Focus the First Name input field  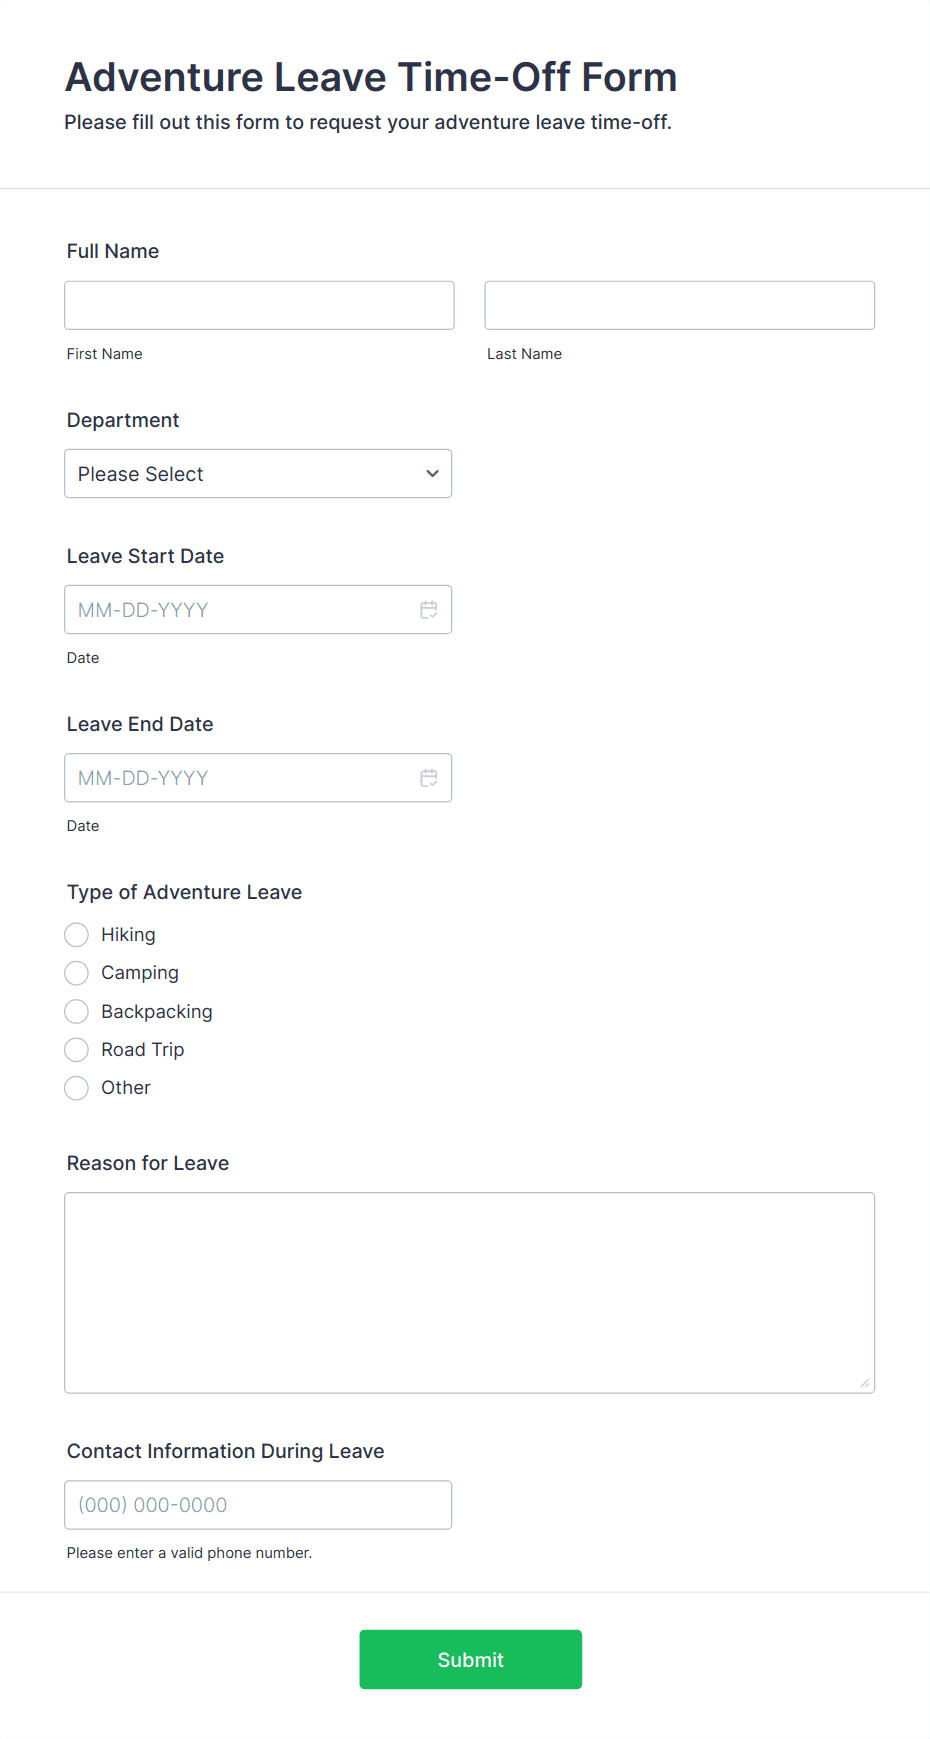pyautogui.click(x=259, y=306)
